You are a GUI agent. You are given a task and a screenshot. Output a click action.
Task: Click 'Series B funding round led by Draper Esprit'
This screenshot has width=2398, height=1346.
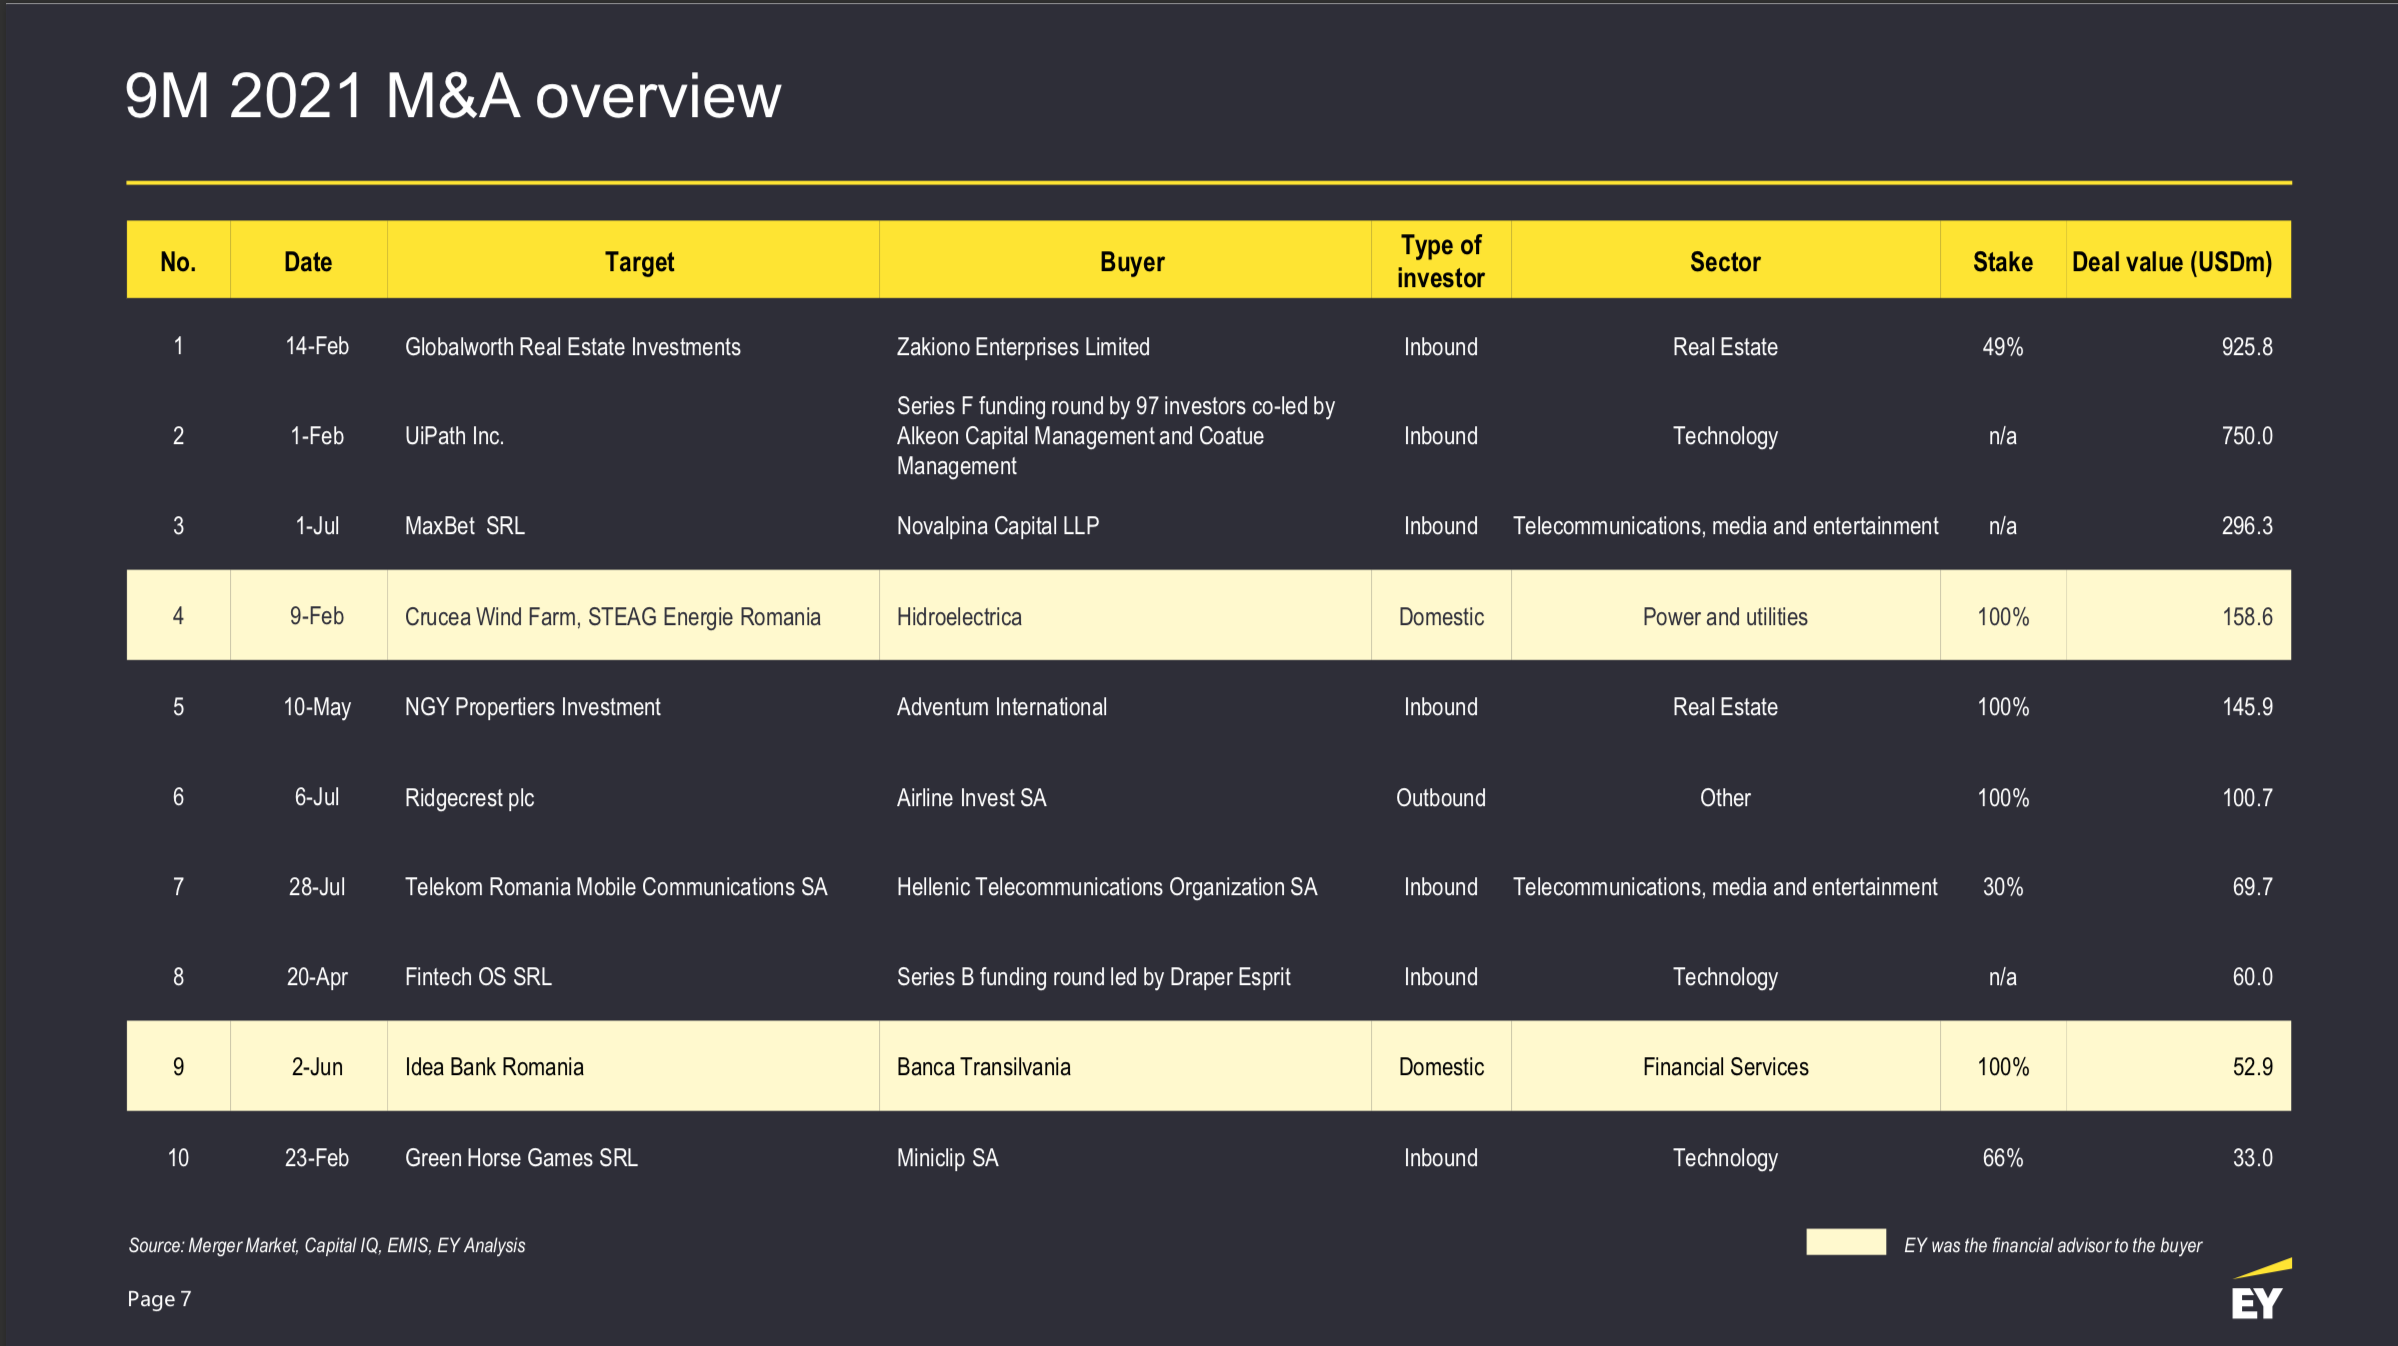click(x=1093, y=977)
